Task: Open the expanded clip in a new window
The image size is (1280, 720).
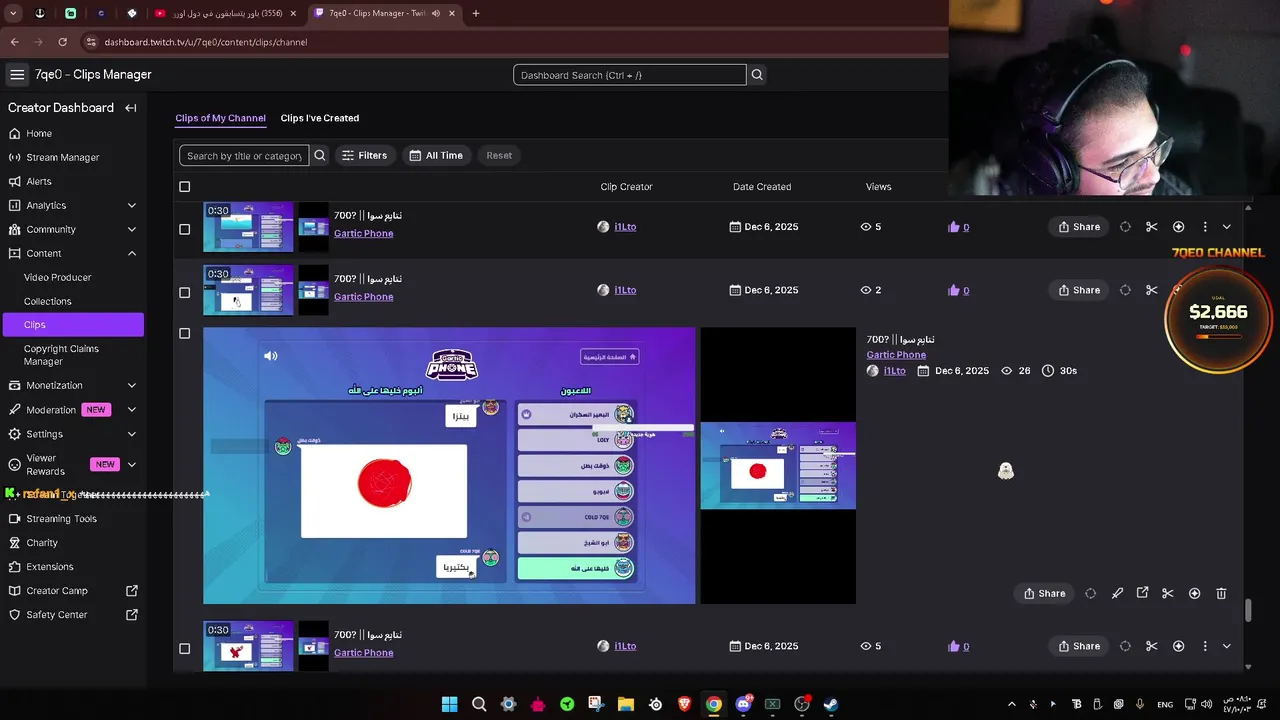Action: click(x=1143, y=593)
